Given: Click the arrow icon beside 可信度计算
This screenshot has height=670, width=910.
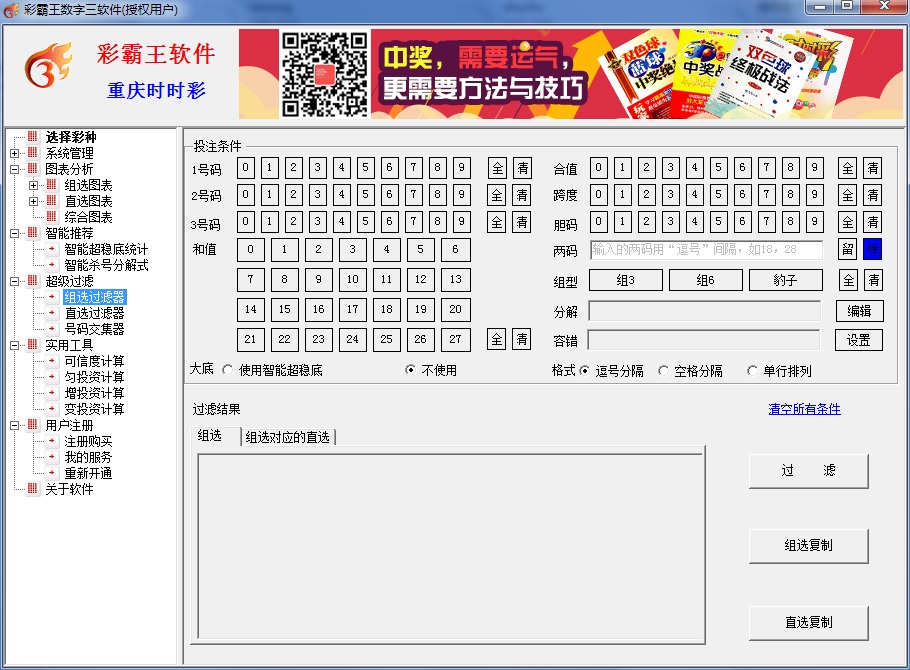Looking at the screenshot, I should (51, 361).
